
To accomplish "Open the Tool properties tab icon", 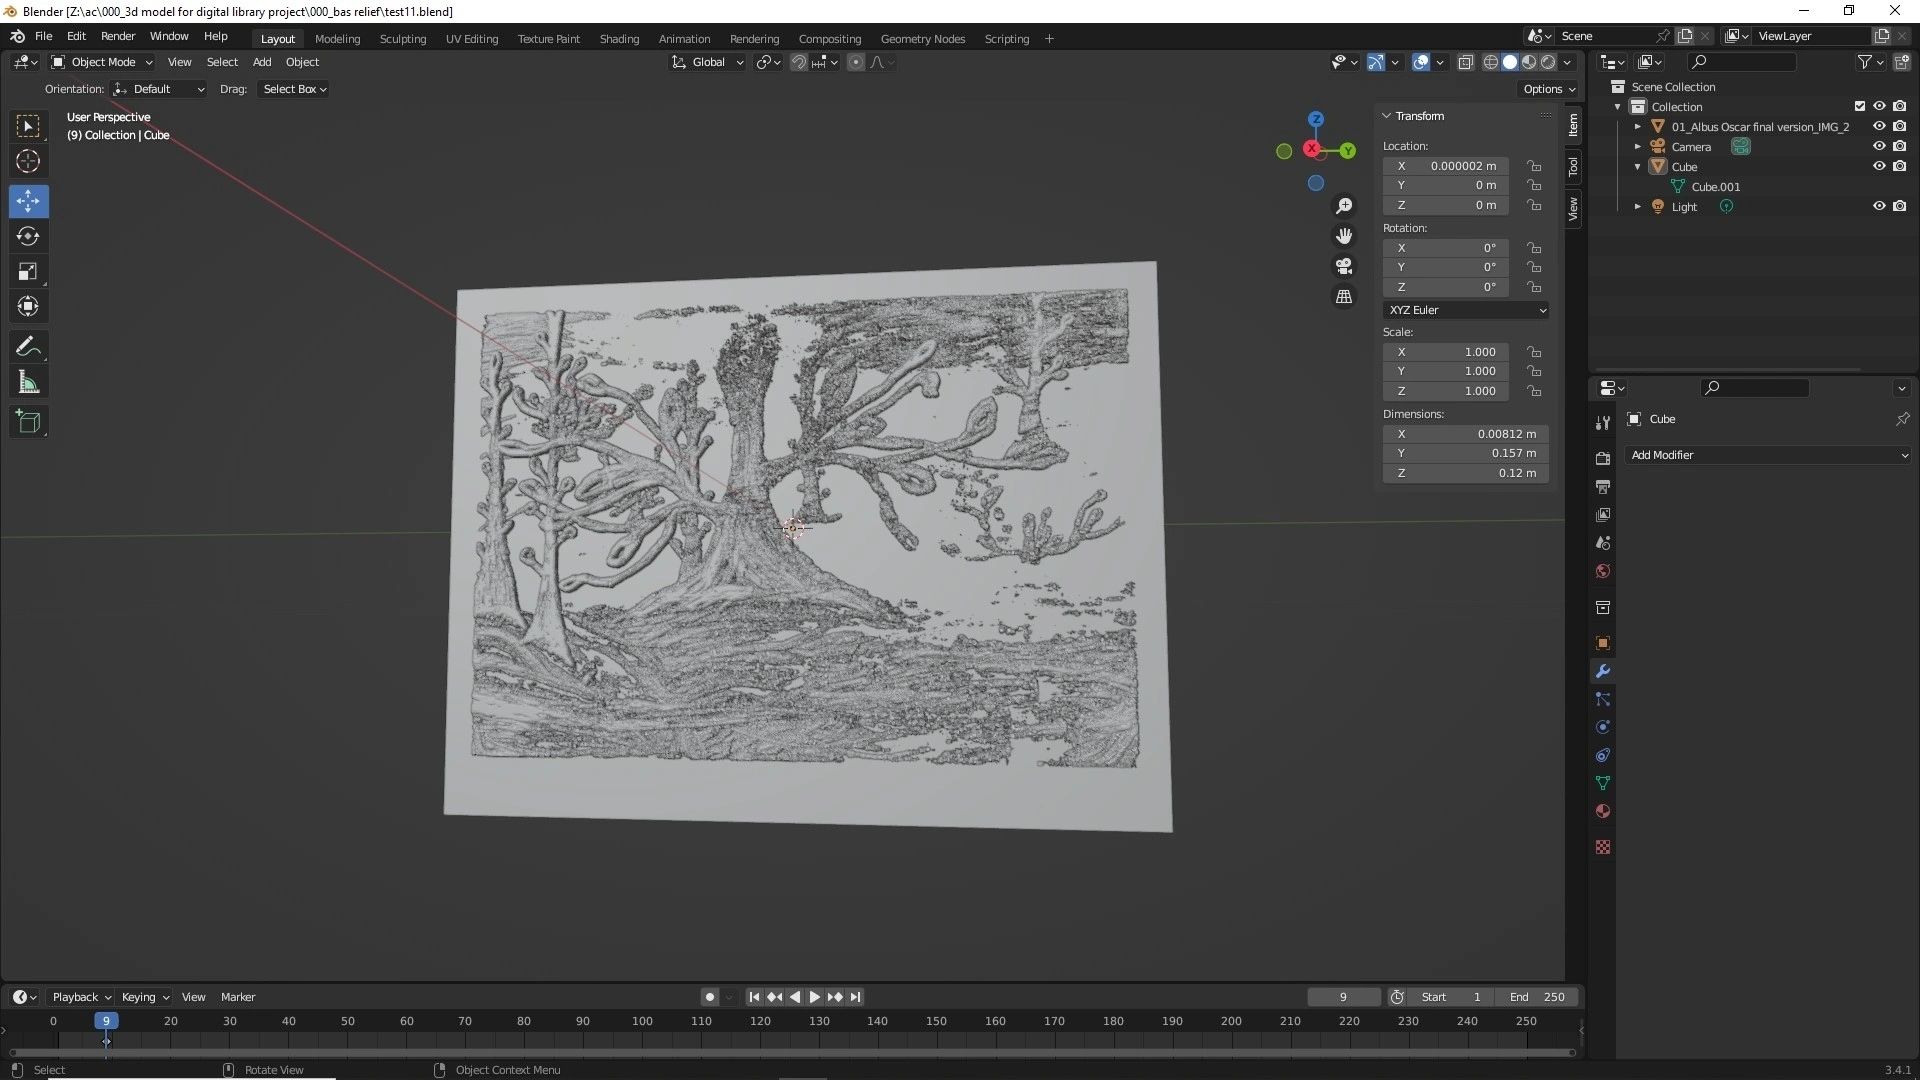I will coord(1603,423).
